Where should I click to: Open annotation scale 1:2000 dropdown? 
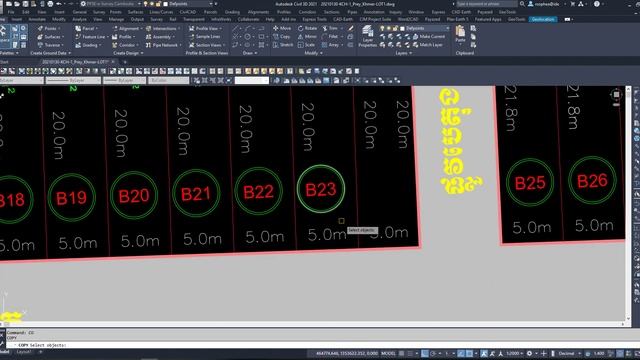point(515,353)
